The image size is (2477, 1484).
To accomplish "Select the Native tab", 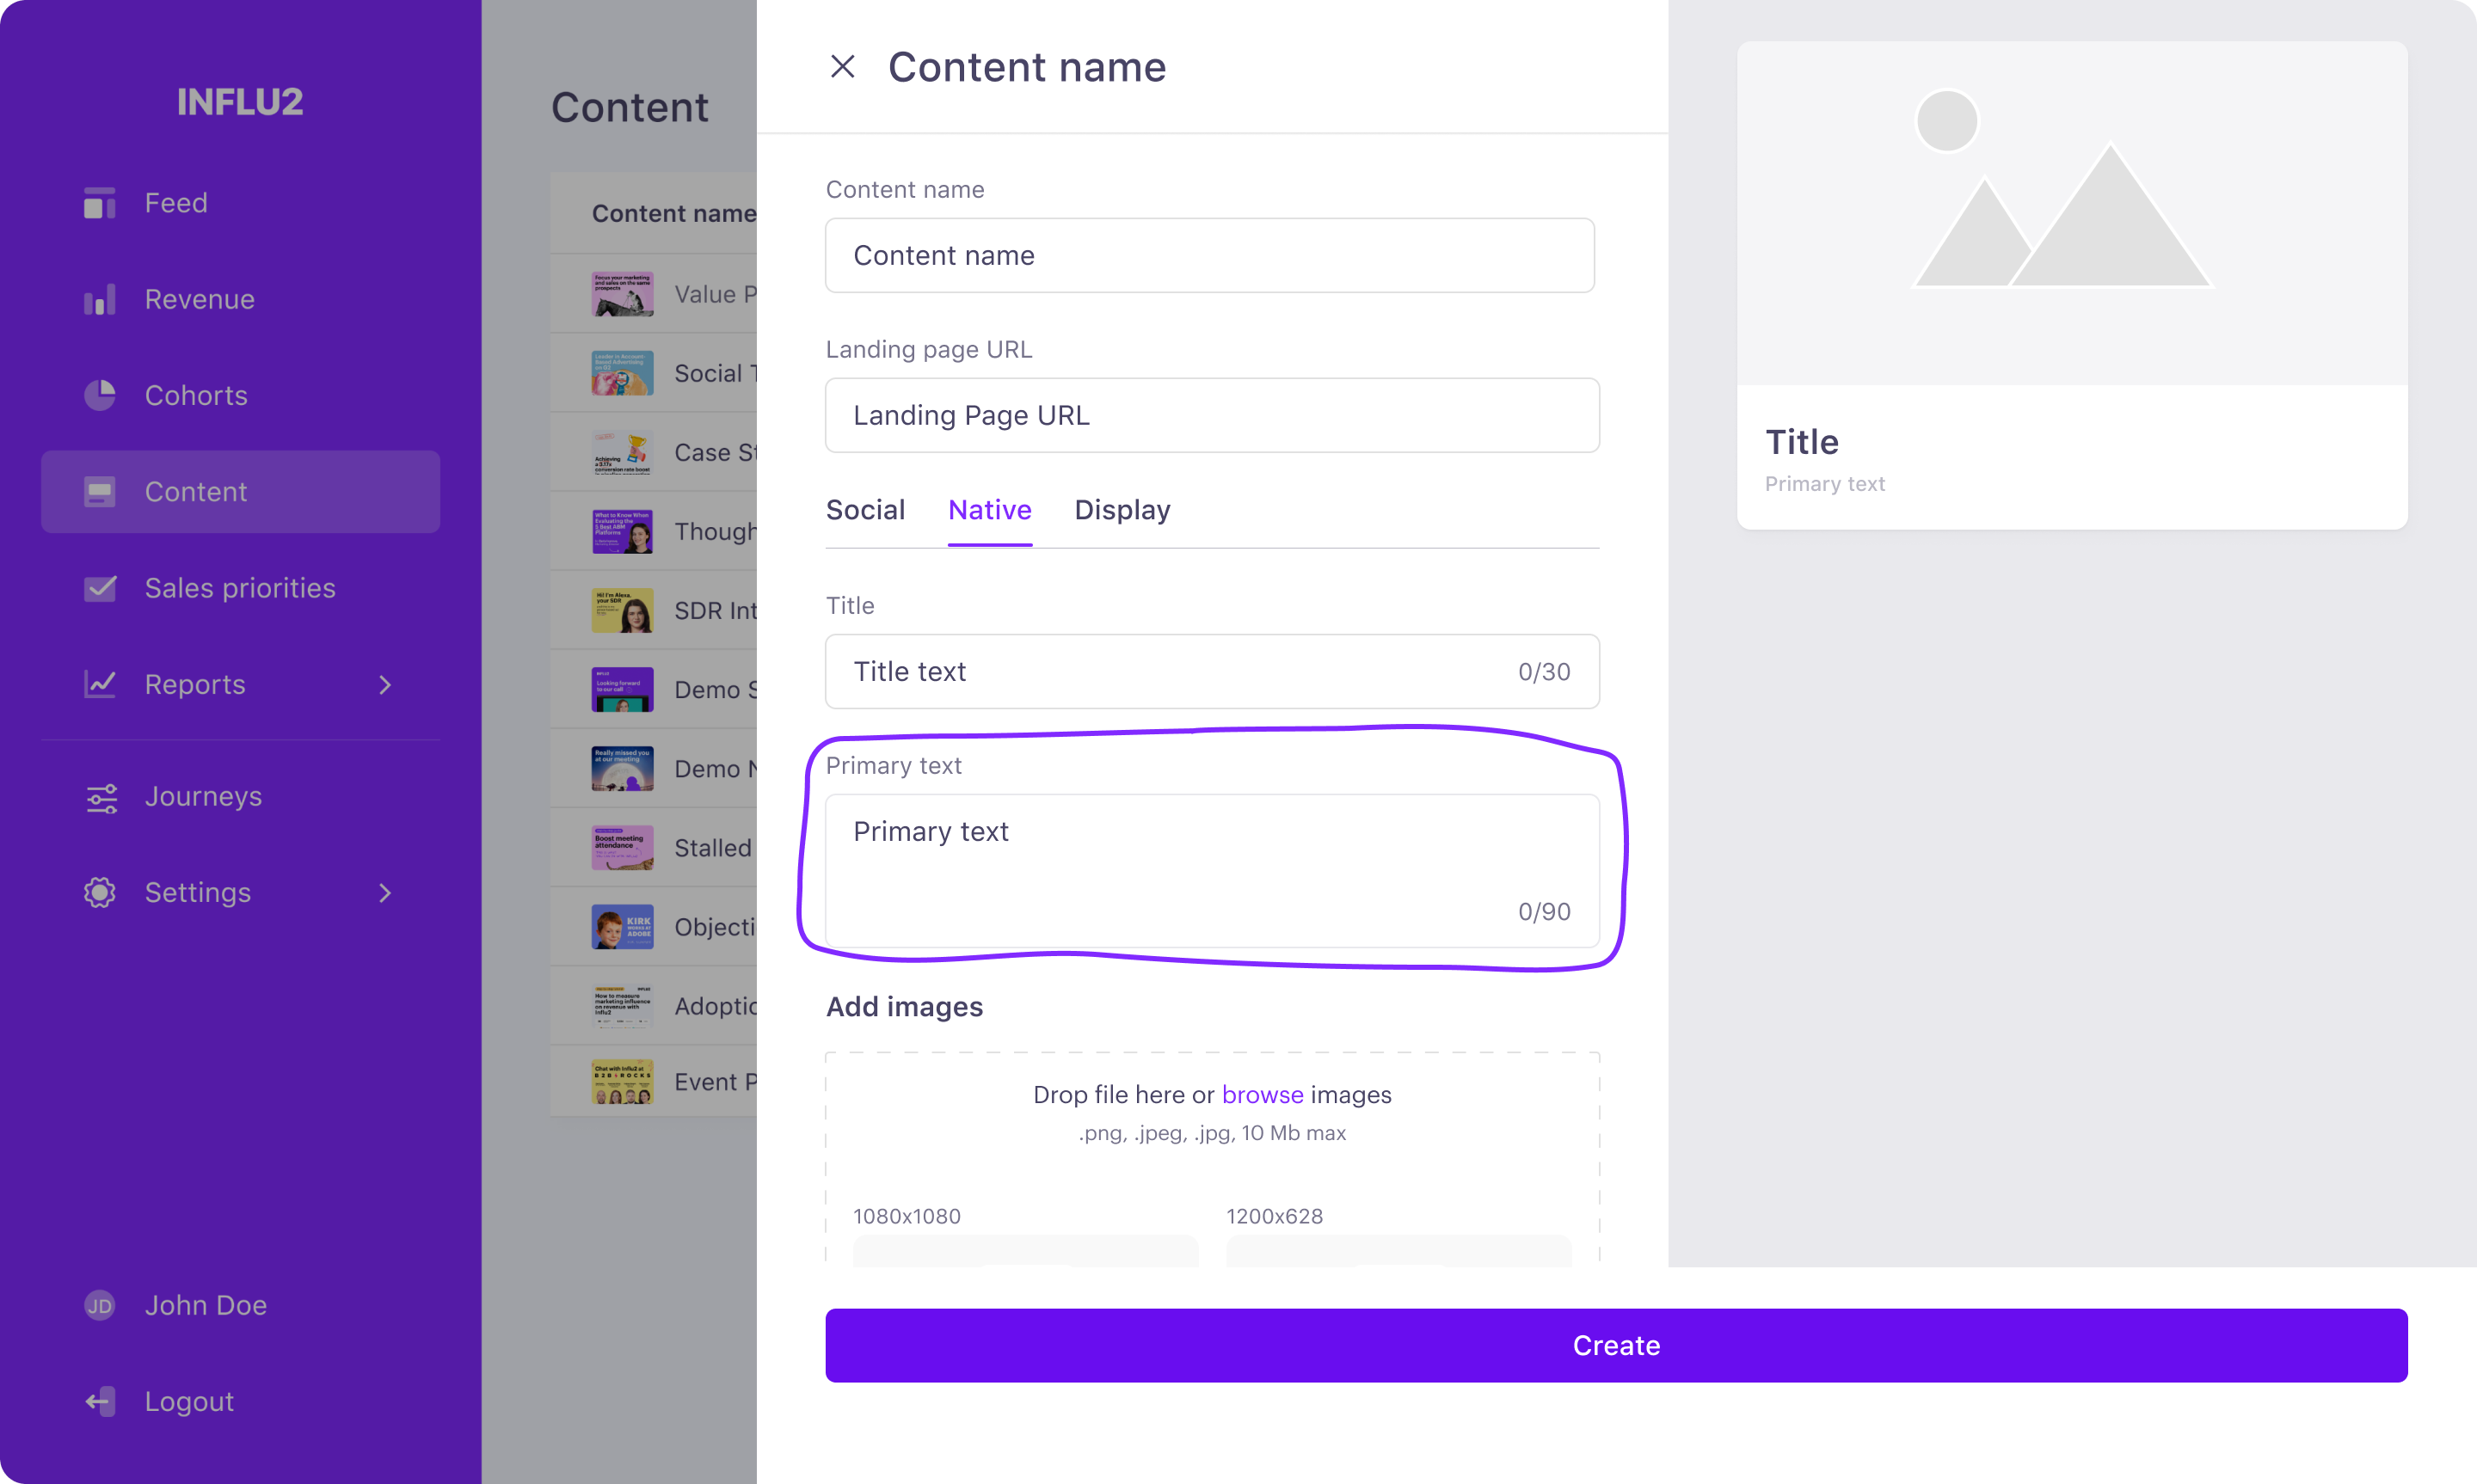I will pyautogui.click(x=989, y=510).
